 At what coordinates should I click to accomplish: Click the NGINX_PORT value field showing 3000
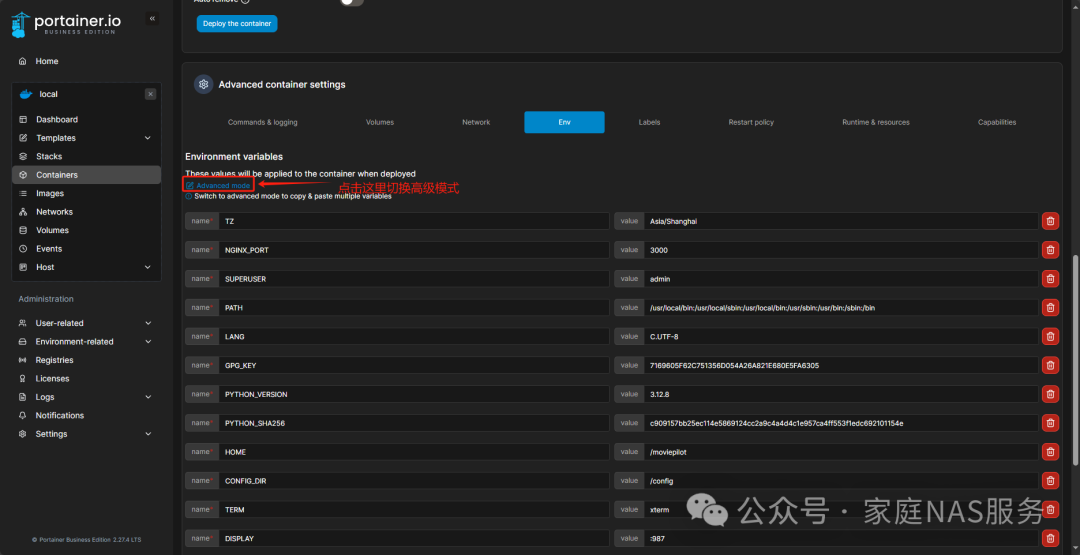point(841,250)
